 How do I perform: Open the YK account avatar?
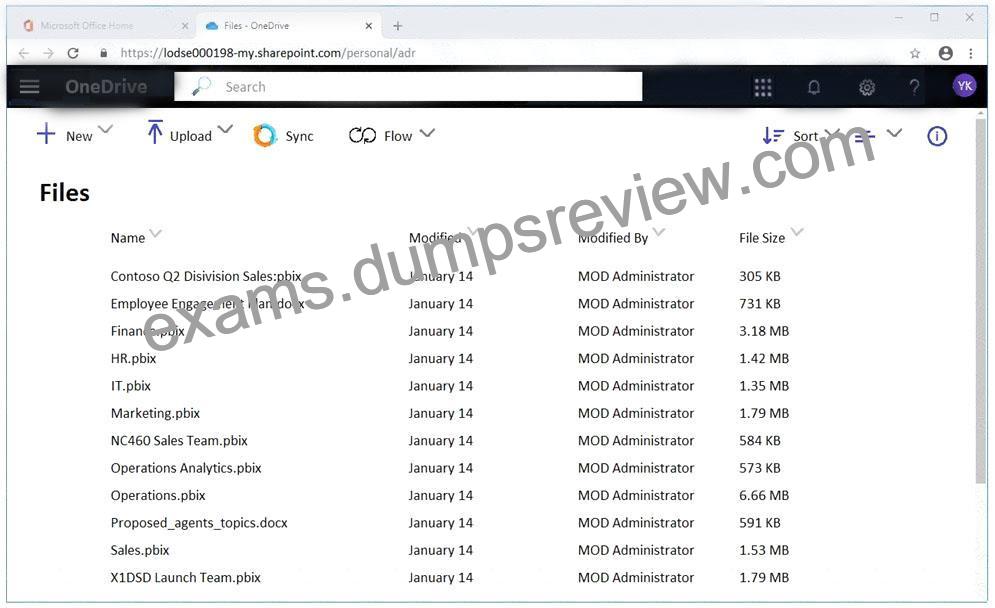[965, 86]
